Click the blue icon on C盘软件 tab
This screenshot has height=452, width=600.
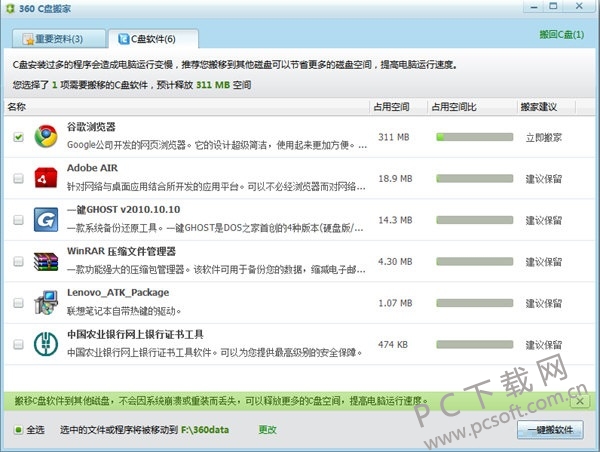click(x=124, y=39)
